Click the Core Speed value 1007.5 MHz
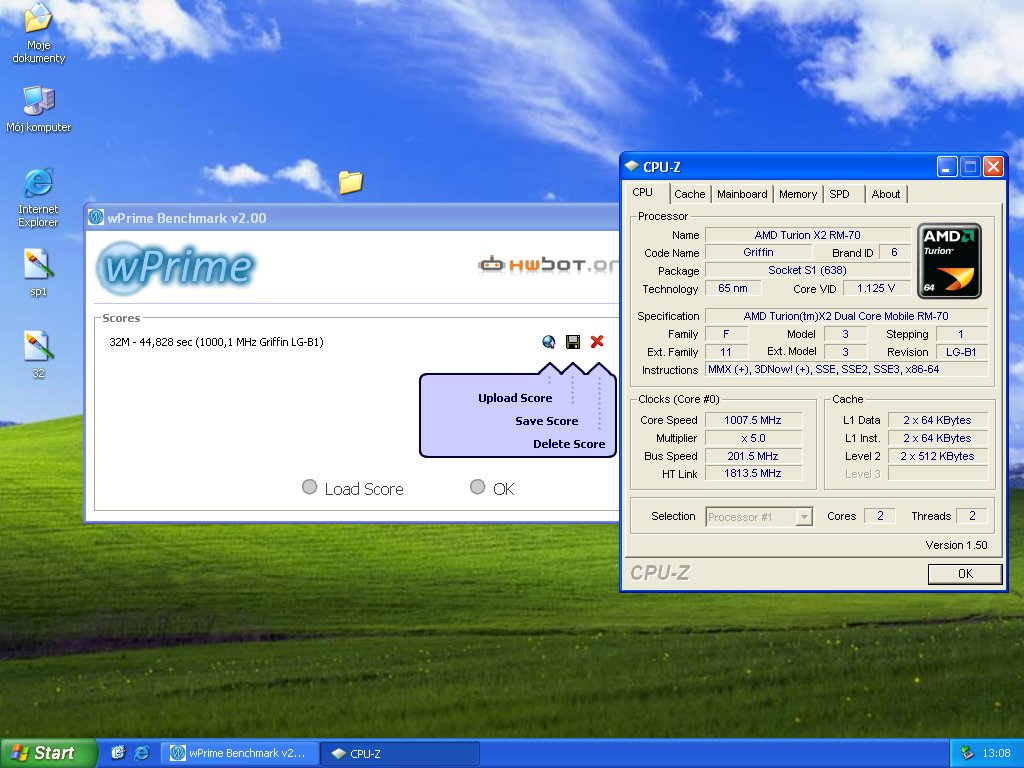The height and width of the screenshot is (768, 1024). tap(753, 420)
